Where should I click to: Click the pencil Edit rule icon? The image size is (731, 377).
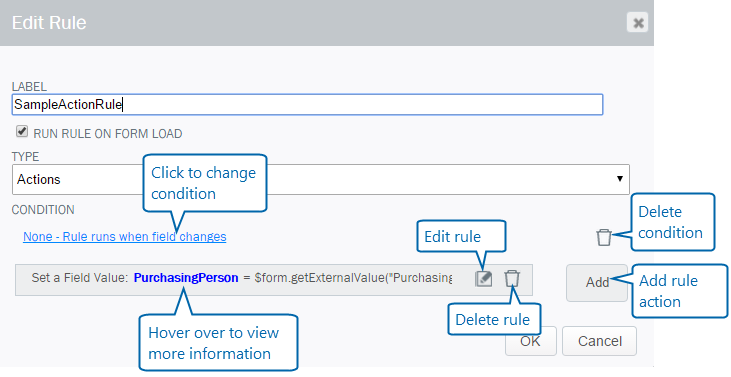point(483,279)
